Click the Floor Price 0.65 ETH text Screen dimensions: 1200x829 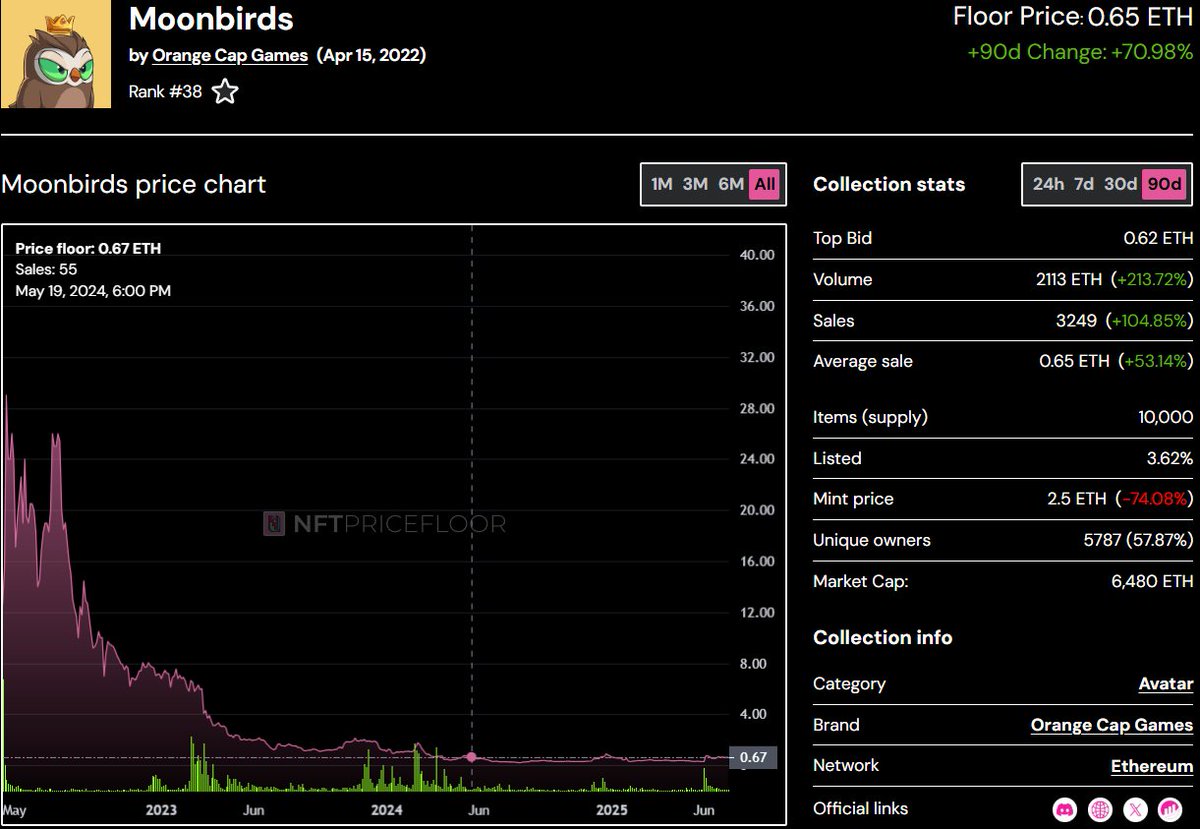pyautogui.click(x=1073, y=16)
